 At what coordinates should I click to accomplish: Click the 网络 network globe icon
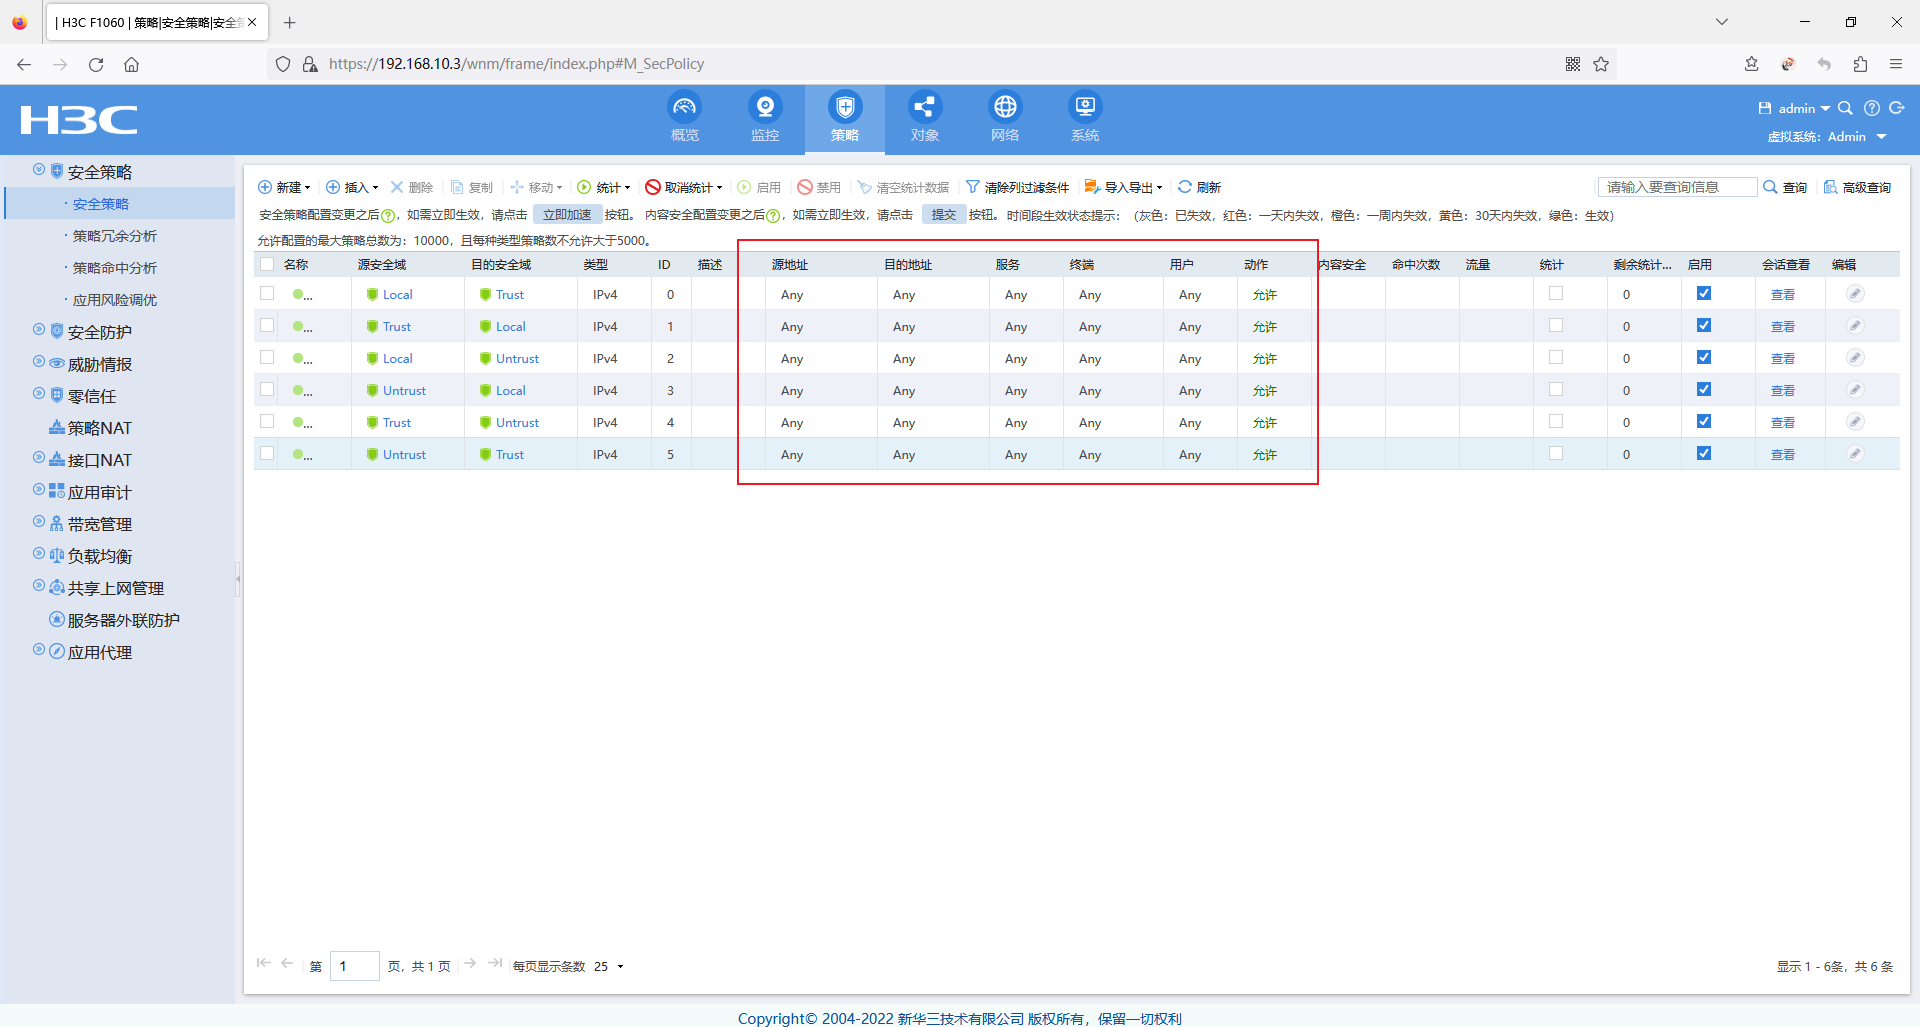coord(1005,107)
